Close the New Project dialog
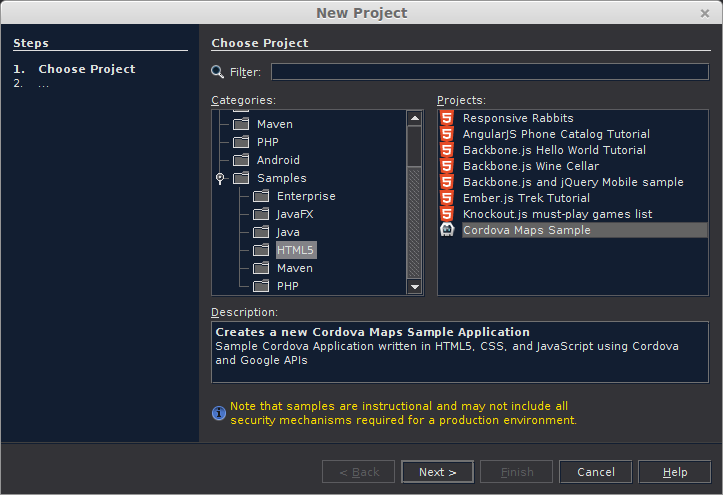The image size is (723, 495). [x=705, y=13]
